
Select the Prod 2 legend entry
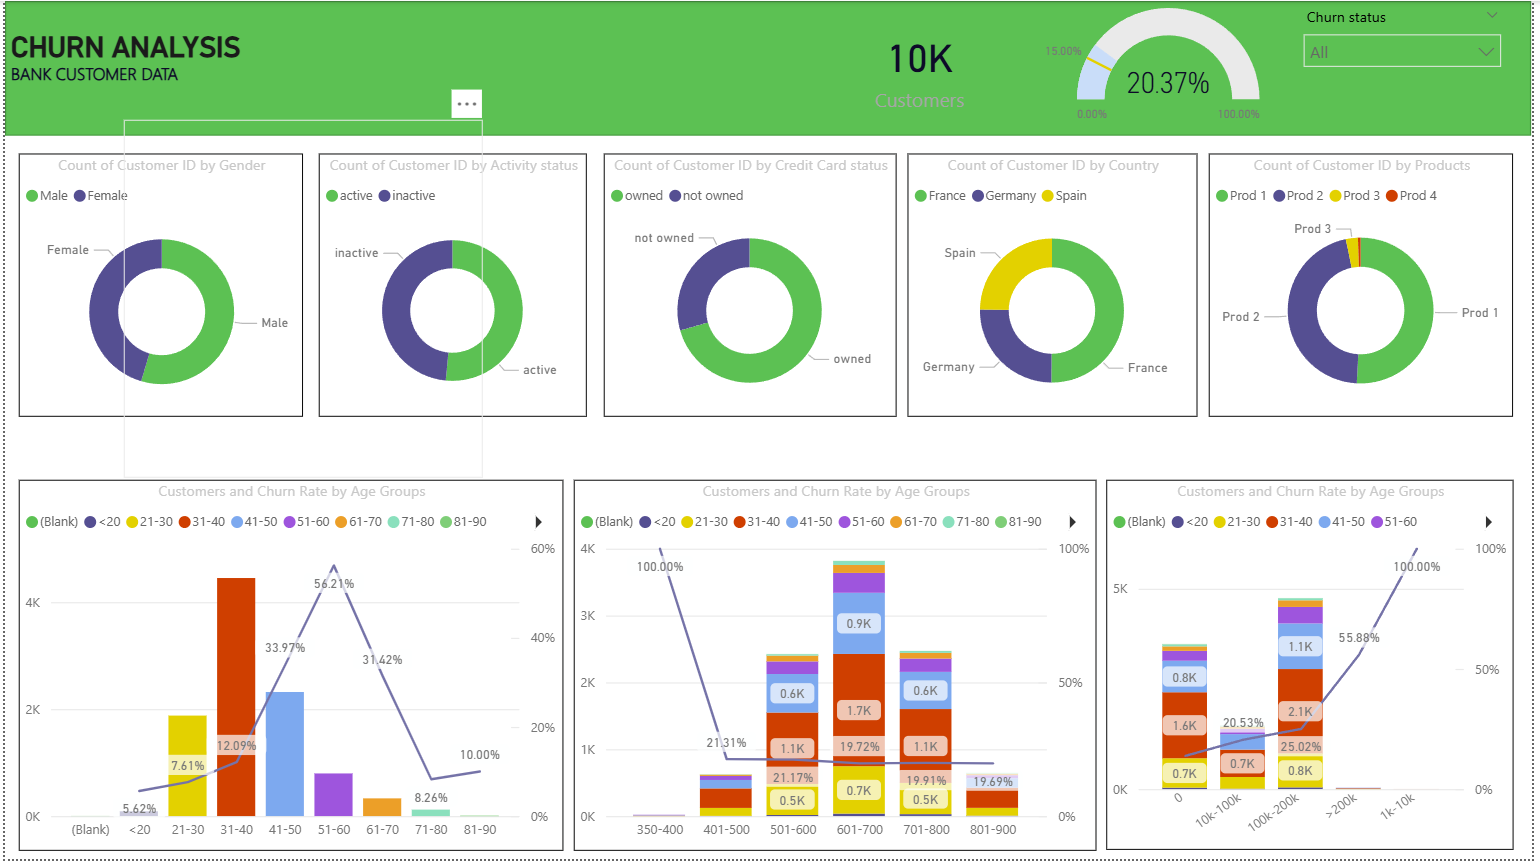point(1298,196)
